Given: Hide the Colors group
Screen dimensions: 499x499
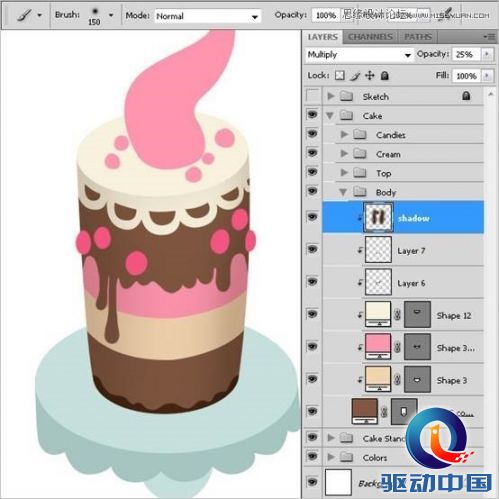Looking at the screenshot, I should tap(312, 456).
